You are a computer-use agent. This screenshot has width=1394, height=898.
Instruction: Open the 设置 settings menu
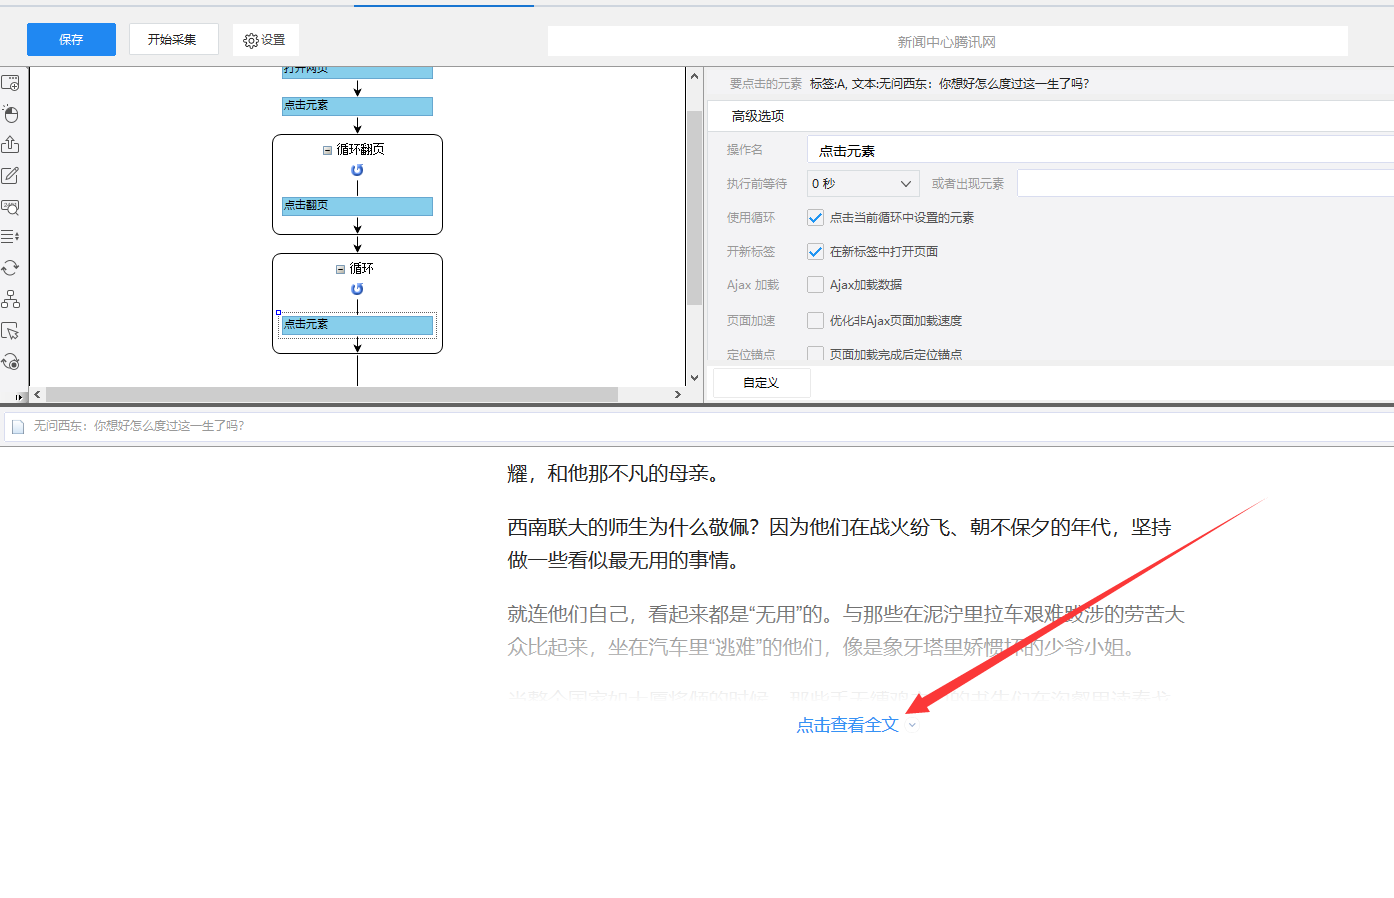click(x=265, y=39)
